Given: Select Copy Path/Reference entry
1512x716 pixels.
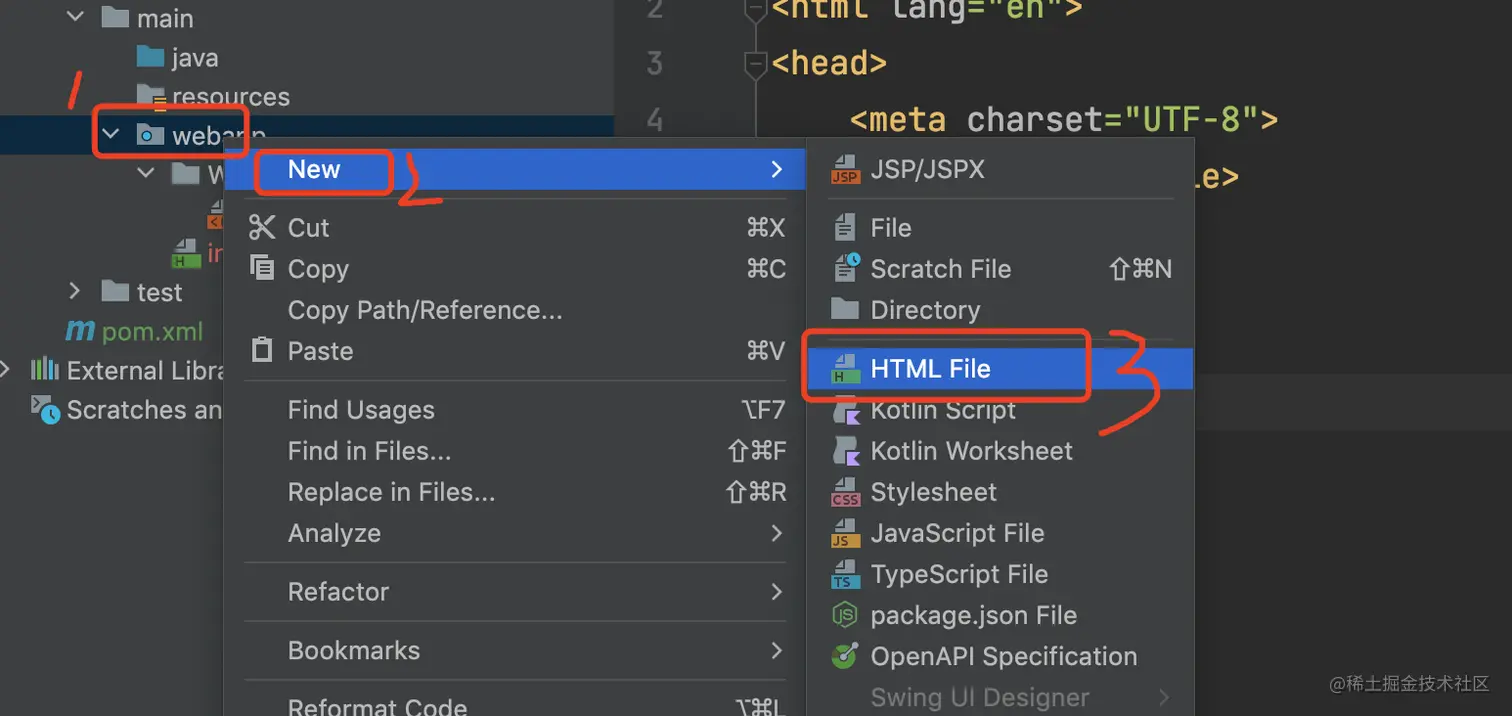Looking at the screenshot, I should tap(424, 310).
